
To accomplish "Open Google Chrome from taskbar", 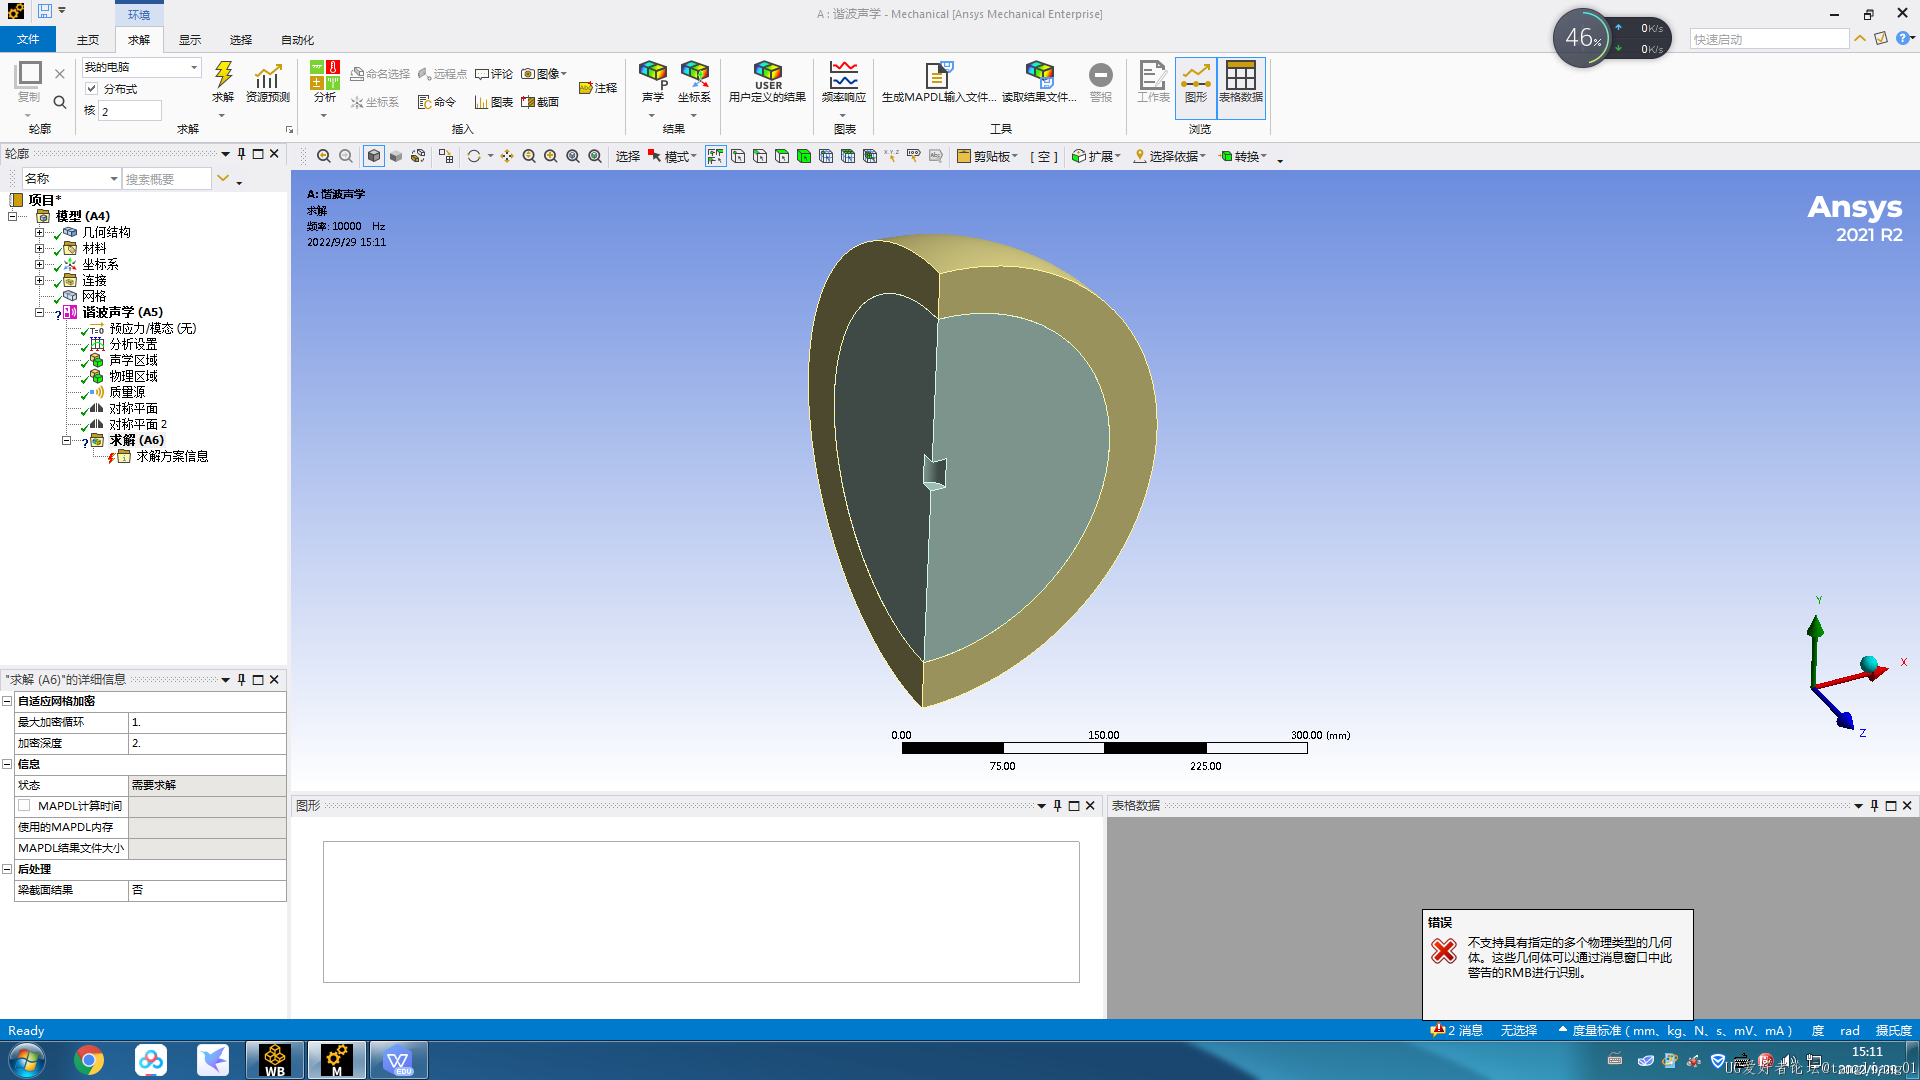I will tap(89, 1060).
